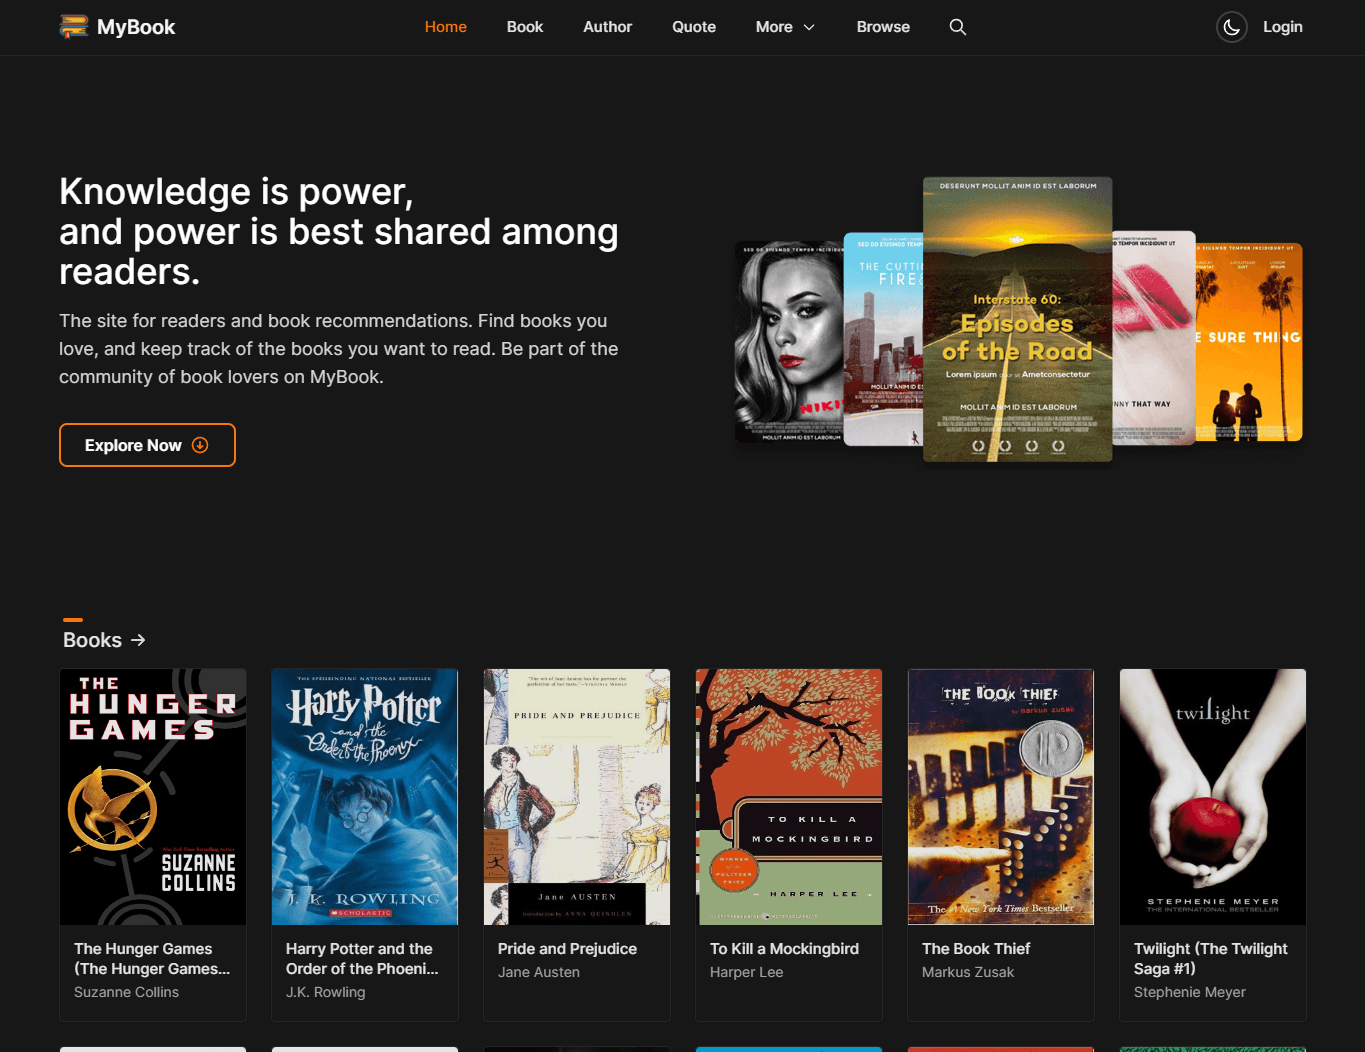Go to the Home menu item
The width and height of the screenshot is (1365, 1052).
point(446,27)
